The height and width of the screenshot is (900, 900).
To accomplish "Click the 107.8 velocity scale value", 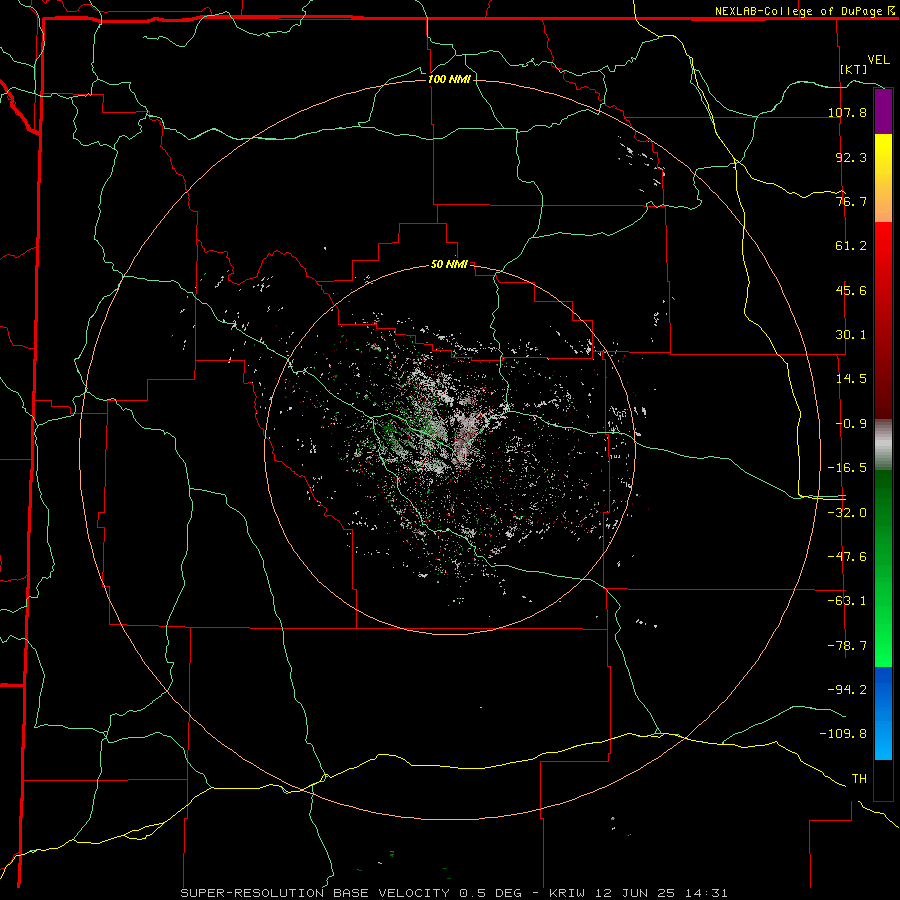I will (x=848, y=112).
